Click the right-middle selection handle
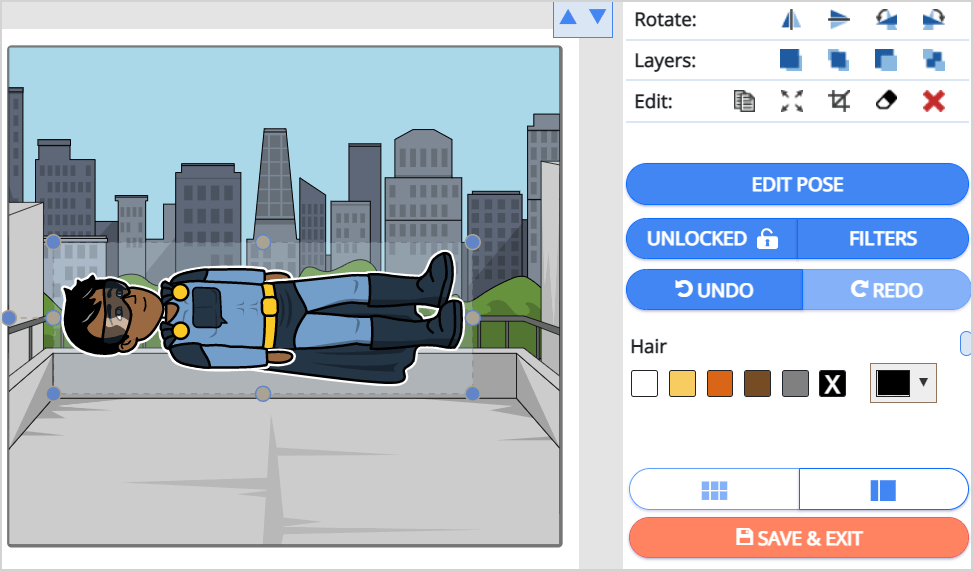This screenshot has width=973, height=571. [472, 318]
